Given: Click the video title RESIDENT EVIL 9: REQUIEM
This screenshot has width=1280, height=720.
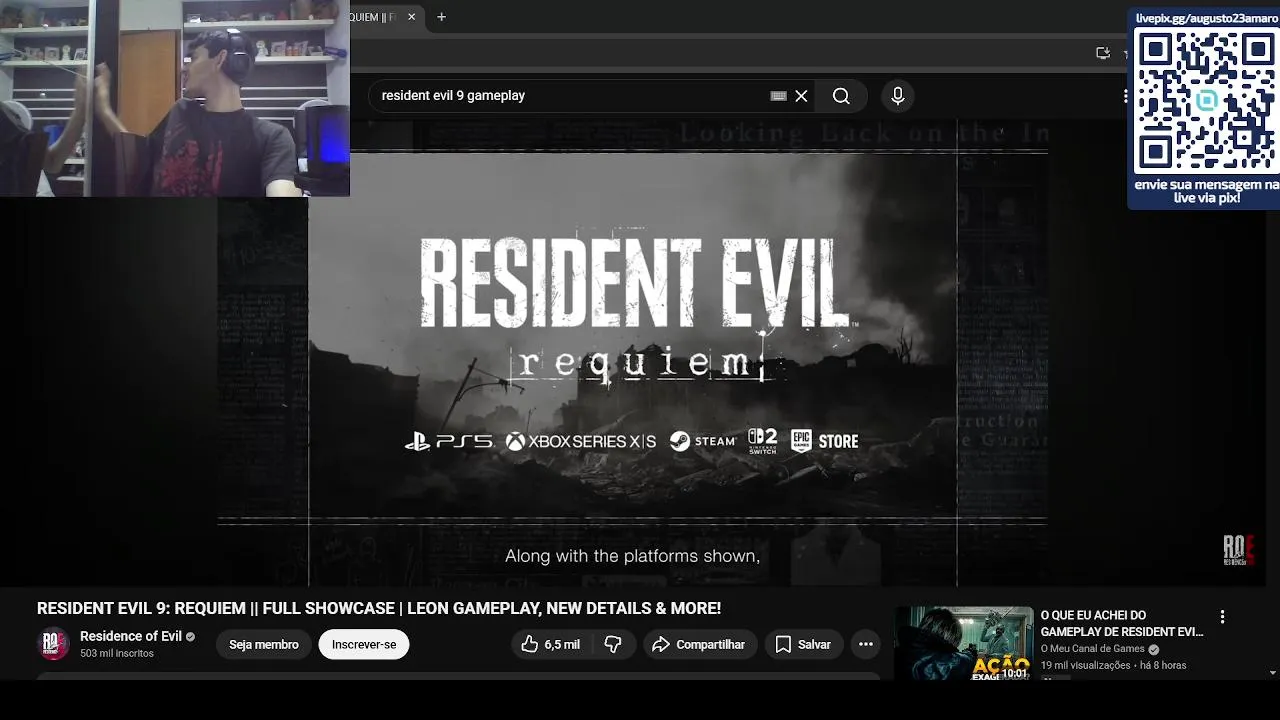Looking at the screenshot, I should tap(379, 608).
